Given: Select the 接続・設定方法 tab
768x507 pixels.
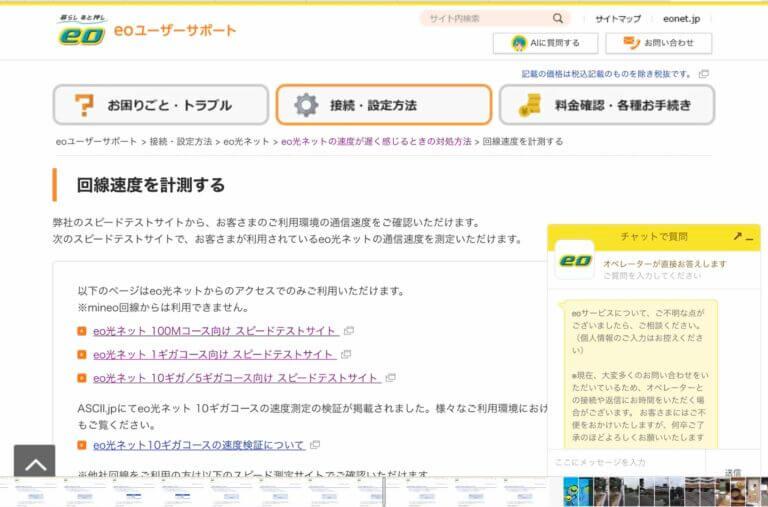Looking at the screenshot, I should (x=384, y=105).
